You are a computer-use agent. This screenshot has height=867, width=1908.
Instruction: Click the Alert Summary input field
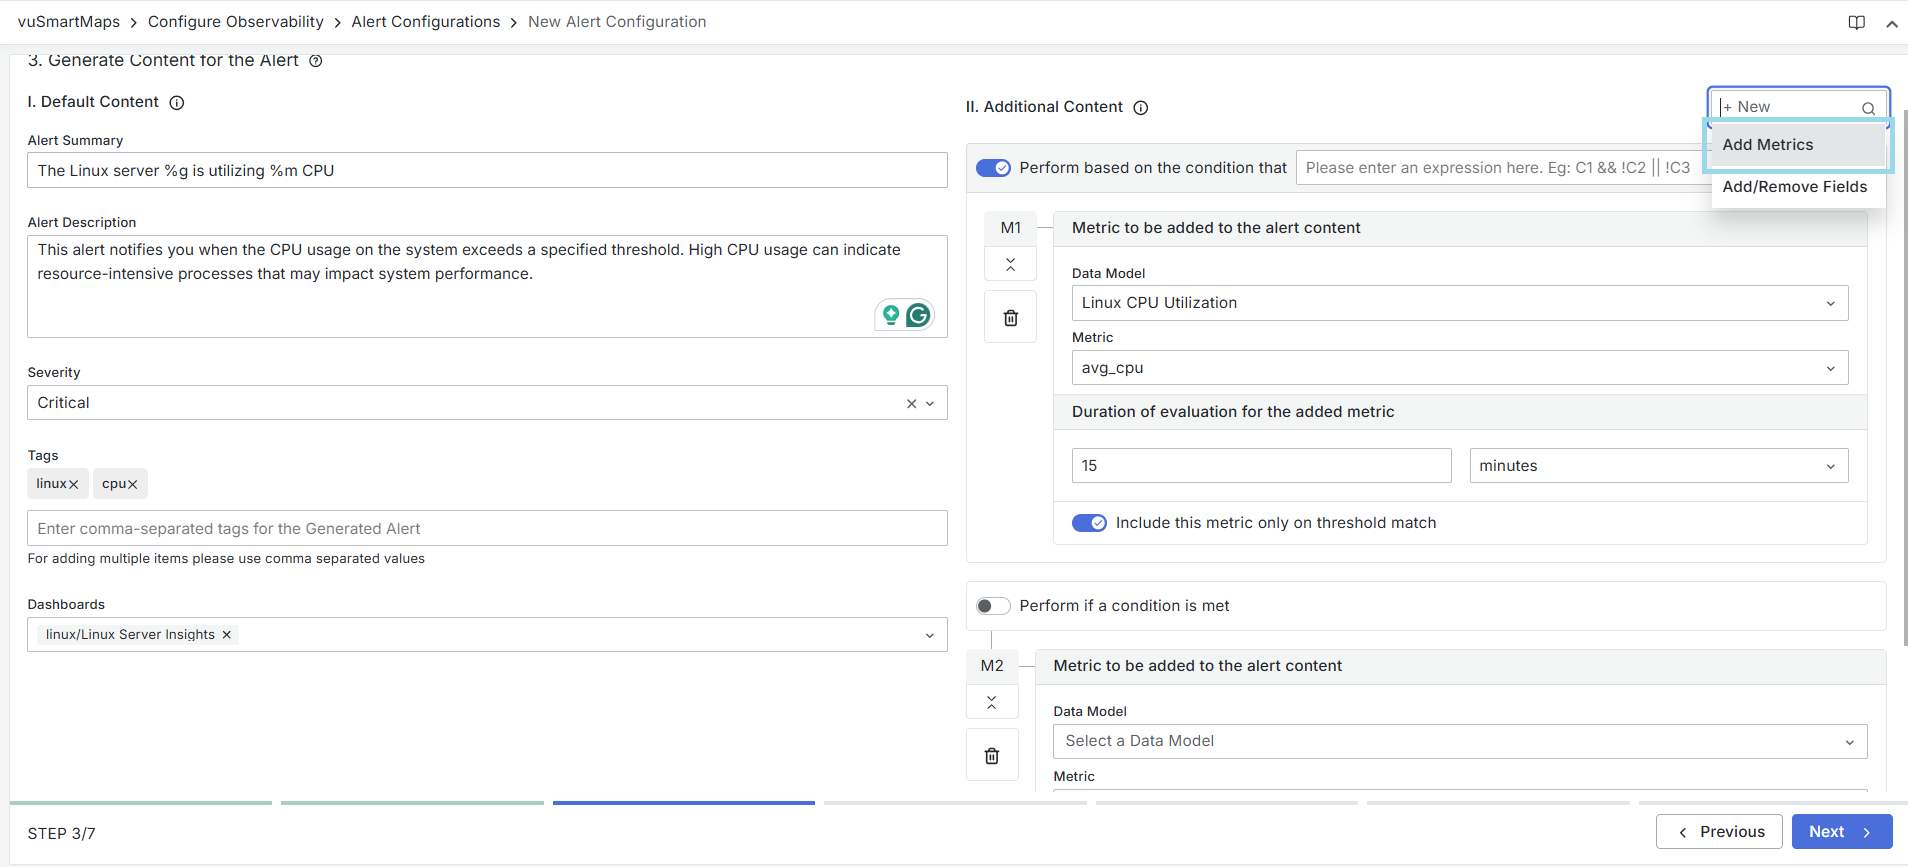487,171
